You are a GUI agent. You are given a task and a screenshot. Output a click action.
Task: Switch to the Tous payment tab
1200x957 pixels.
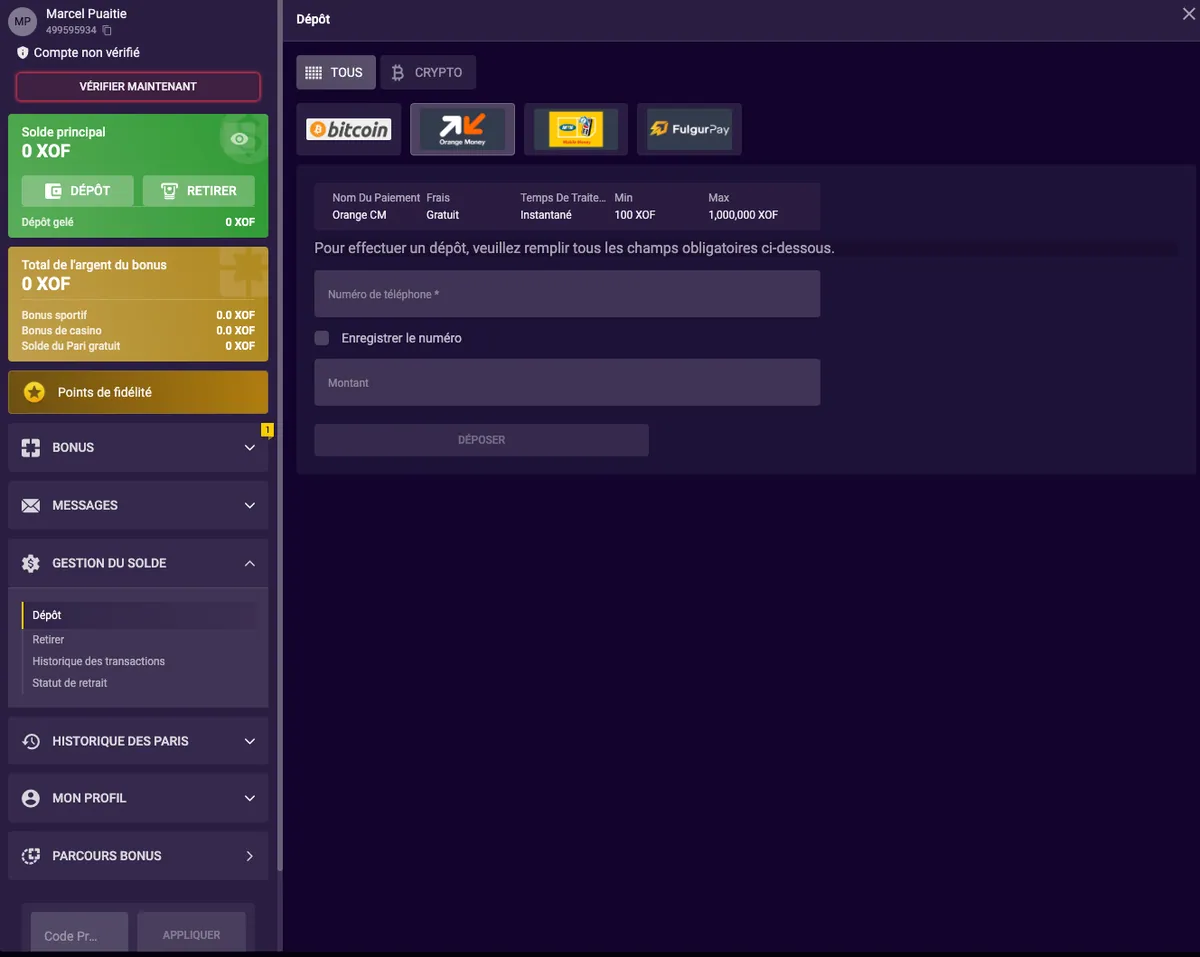pos(336,72)
